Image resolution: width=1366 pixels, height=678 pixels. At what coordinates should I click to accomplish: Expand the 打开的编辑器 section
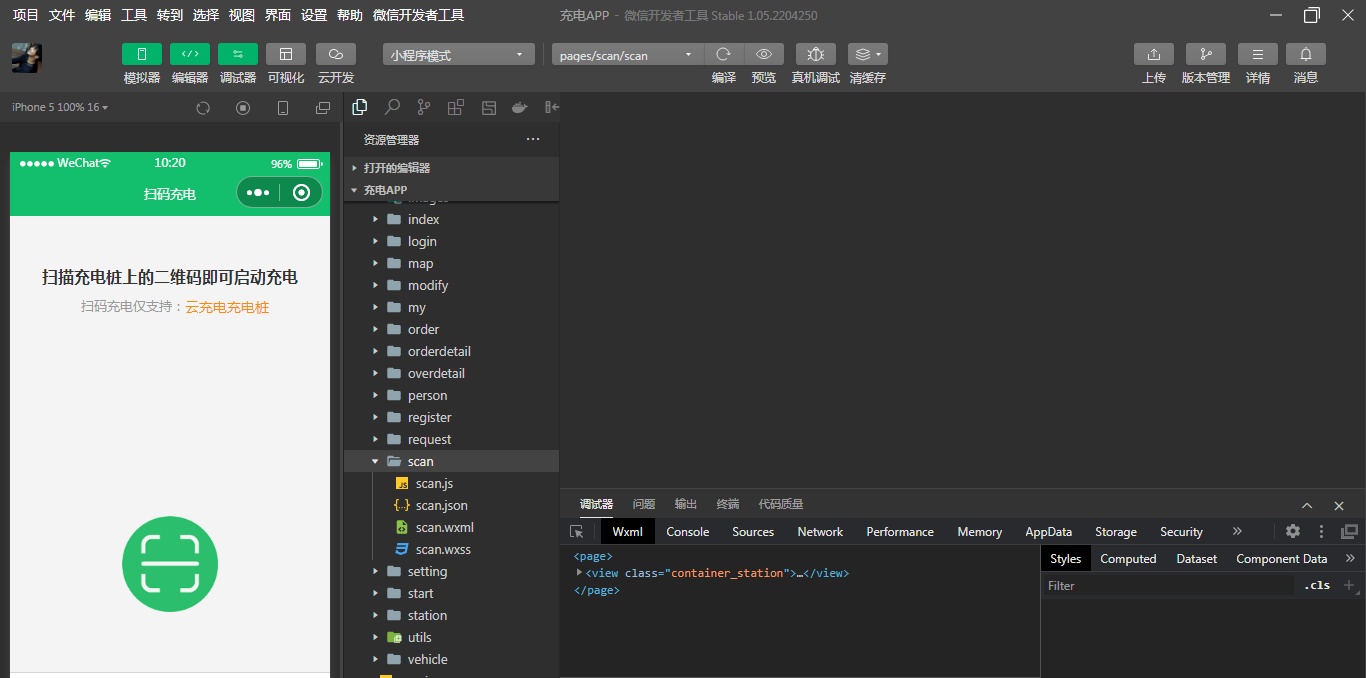pyautogui.click(x=451, y=168)
